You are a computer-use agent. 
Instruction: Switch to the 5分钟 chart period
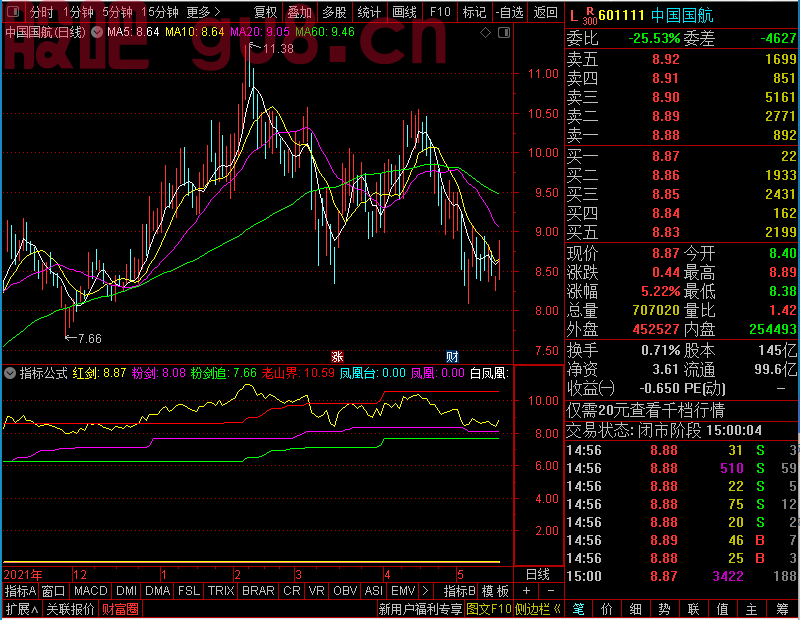click(x=117, y=12)
